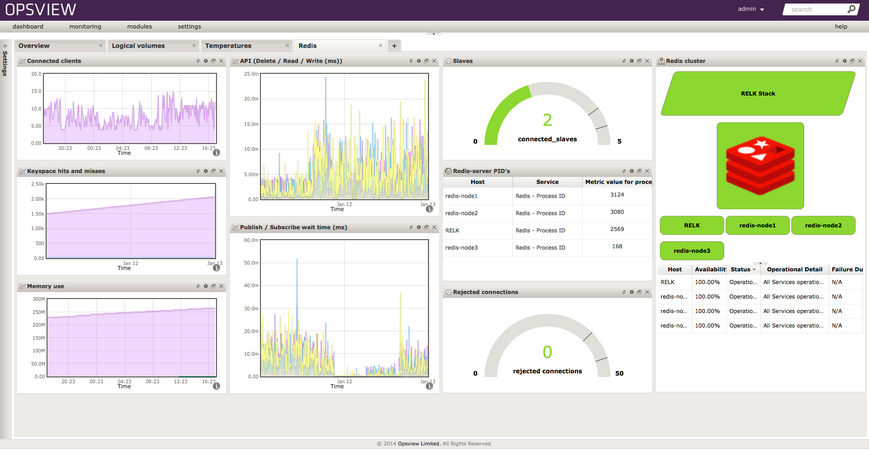Click the redis-node1 green button
Screen dimensions: 869x450
(757, 226)
